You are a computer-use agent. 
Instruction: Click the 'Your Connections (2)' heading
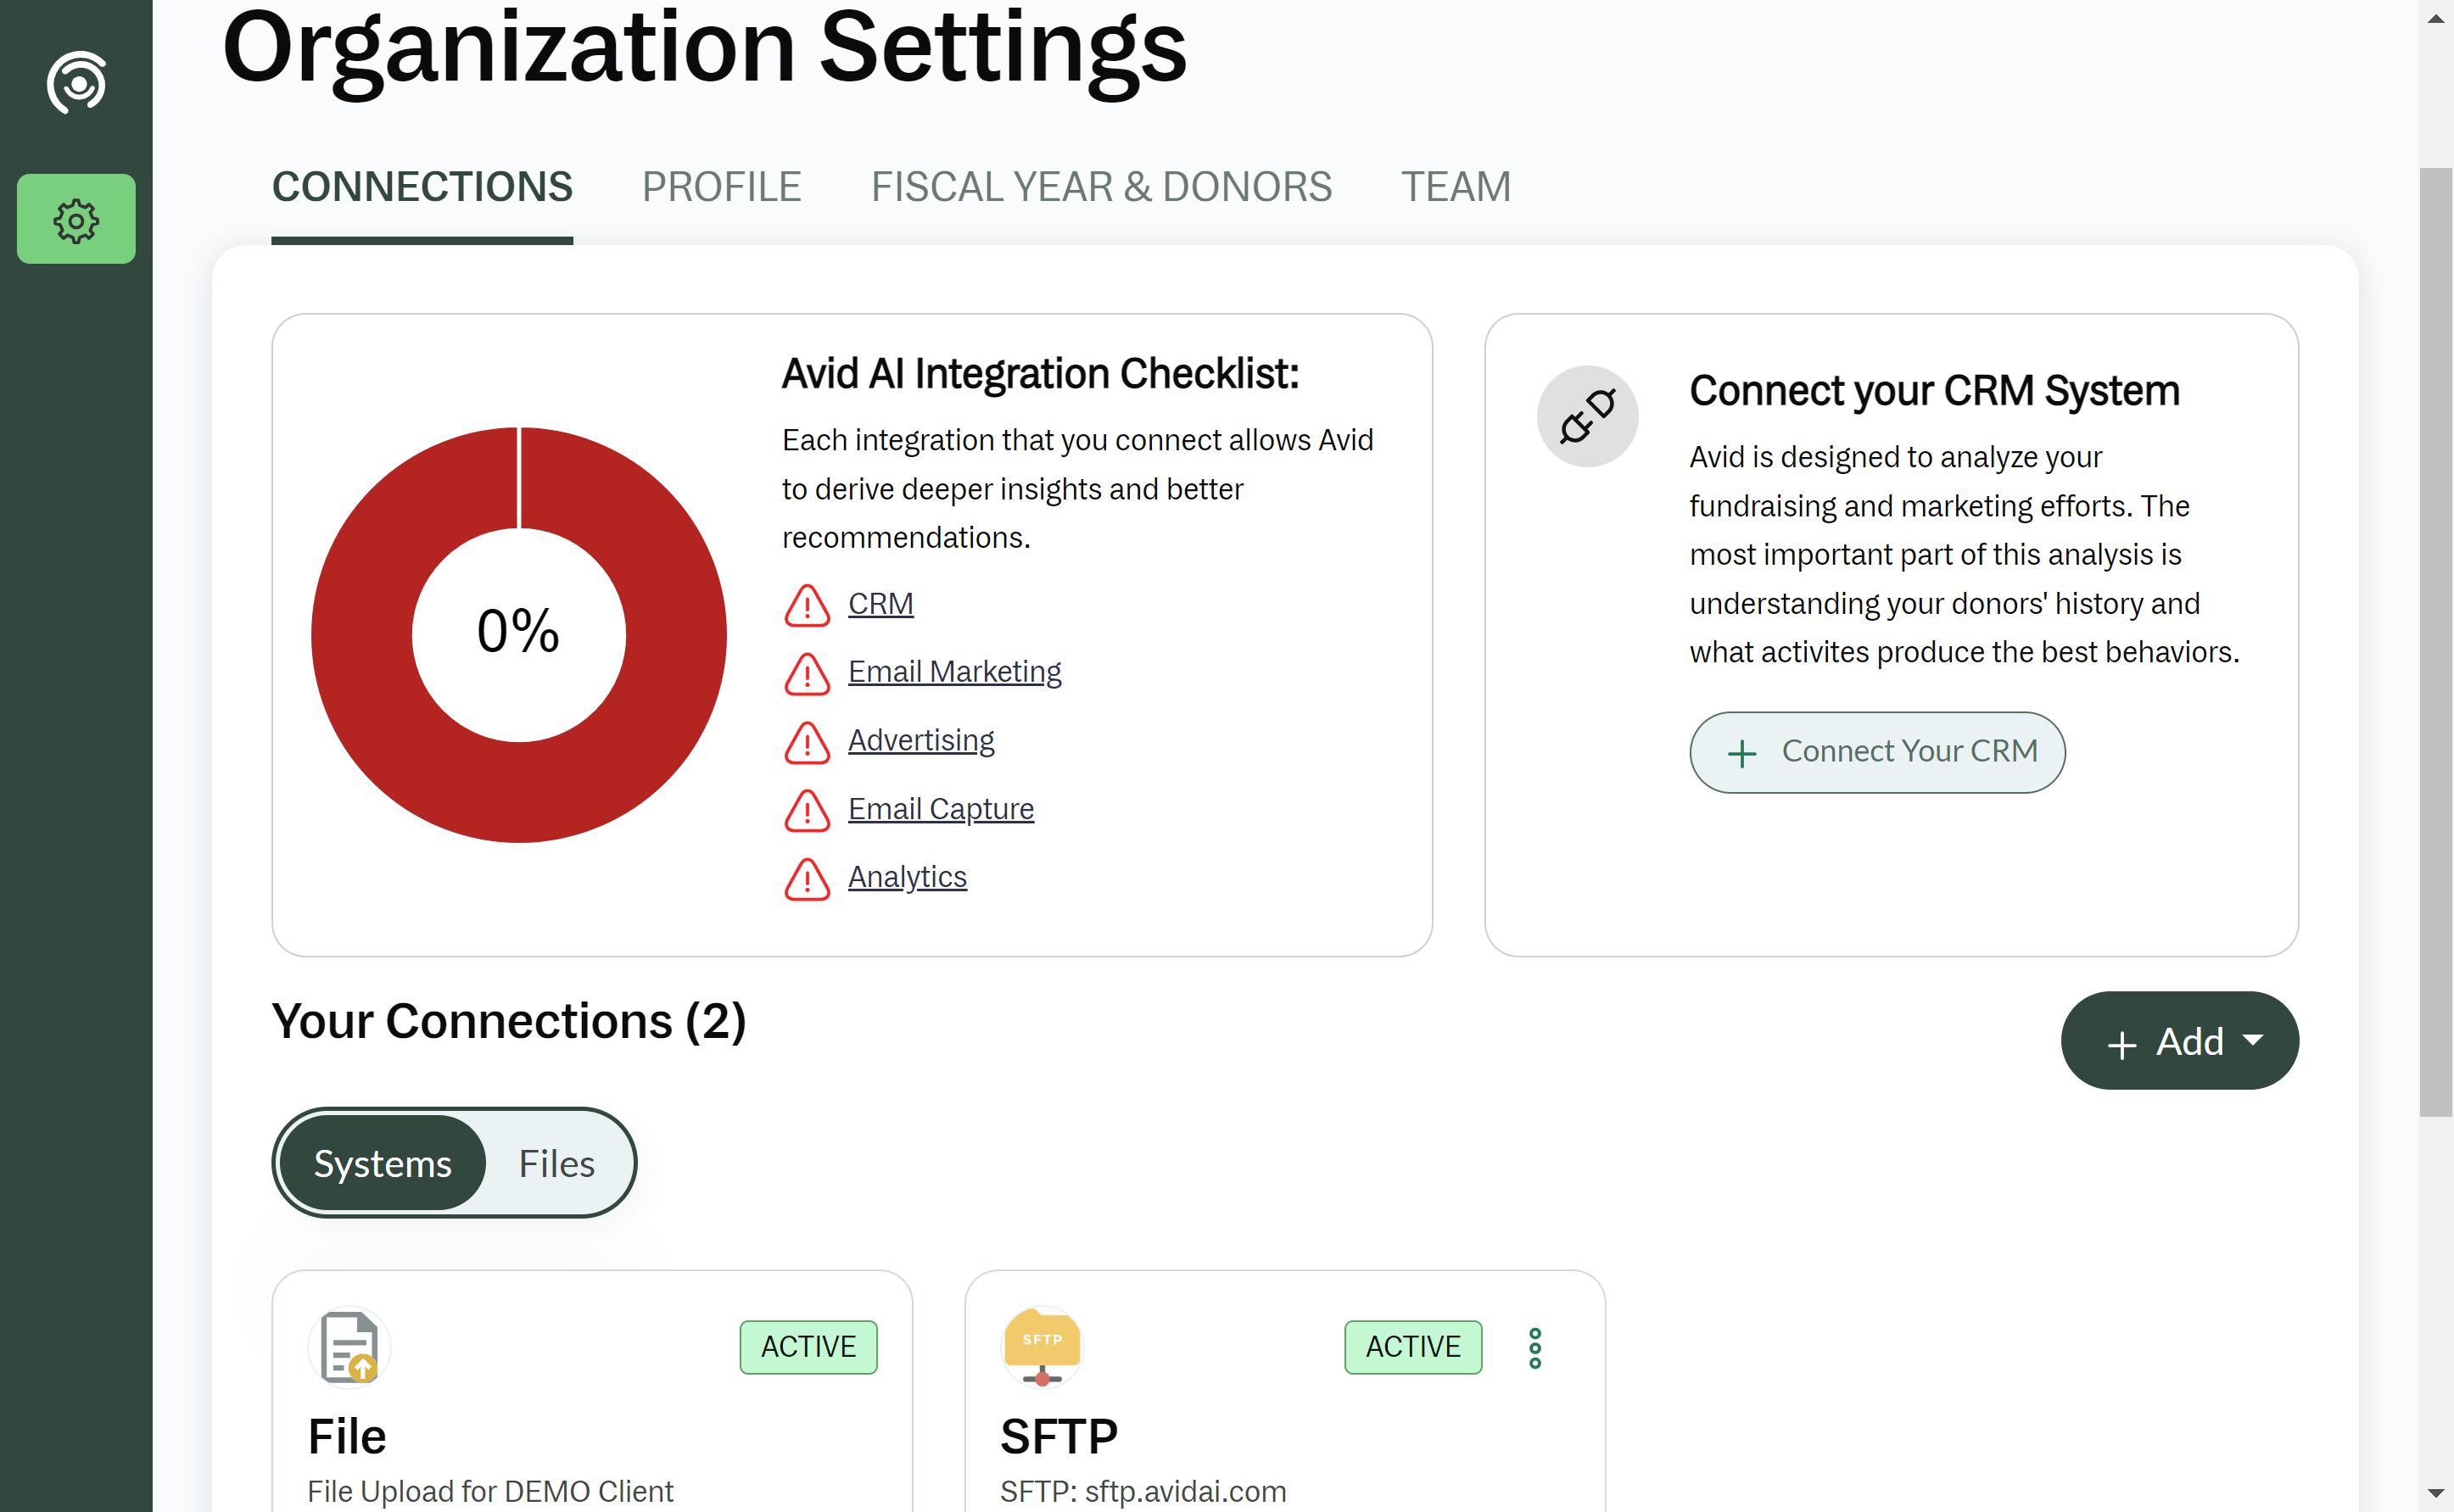[509, 1022]
